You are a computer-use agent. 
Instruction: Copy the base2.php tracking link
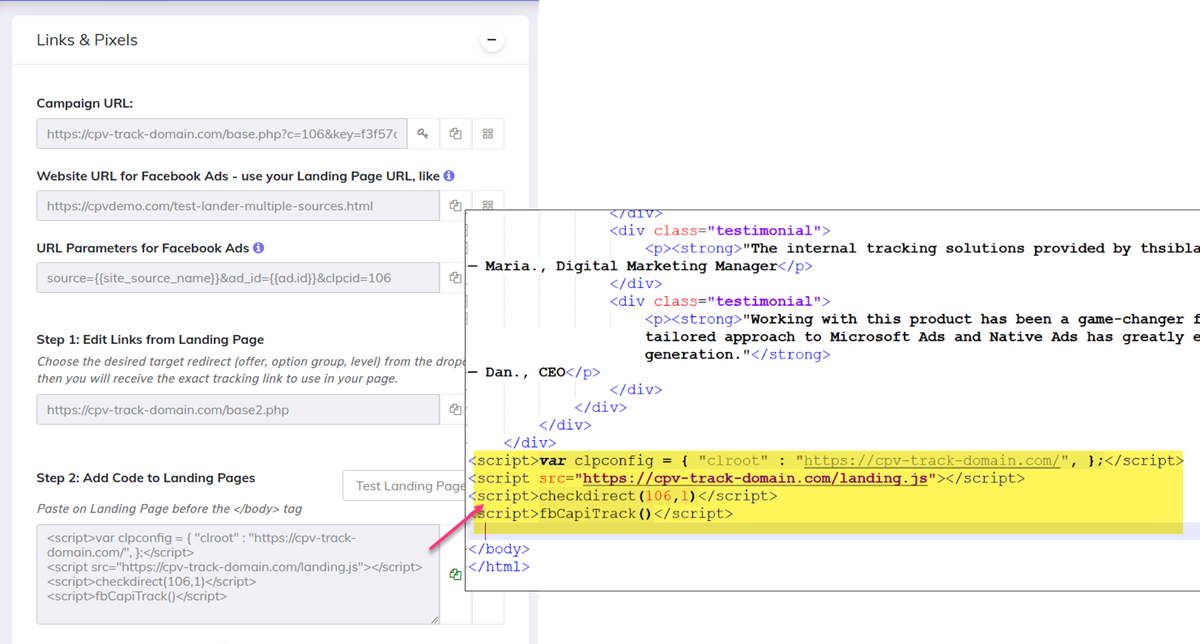point(455,409)
